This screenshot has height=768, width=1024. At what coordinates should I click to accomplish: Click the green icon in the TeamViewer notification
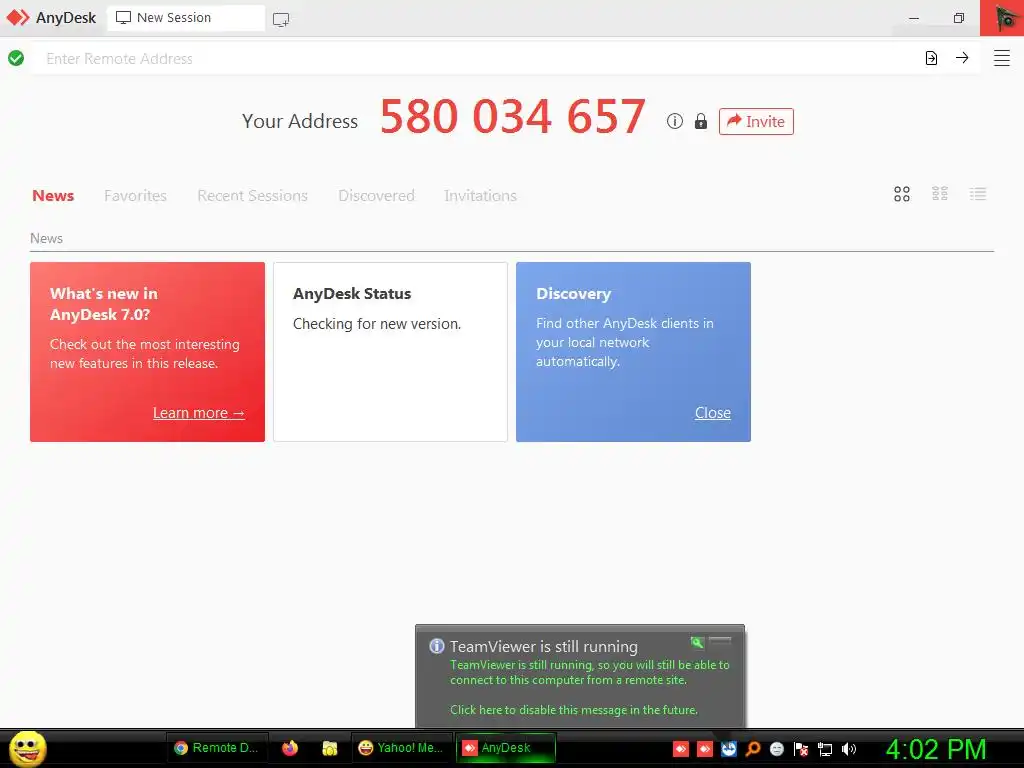pyautogui.click(x=697, y=643)
